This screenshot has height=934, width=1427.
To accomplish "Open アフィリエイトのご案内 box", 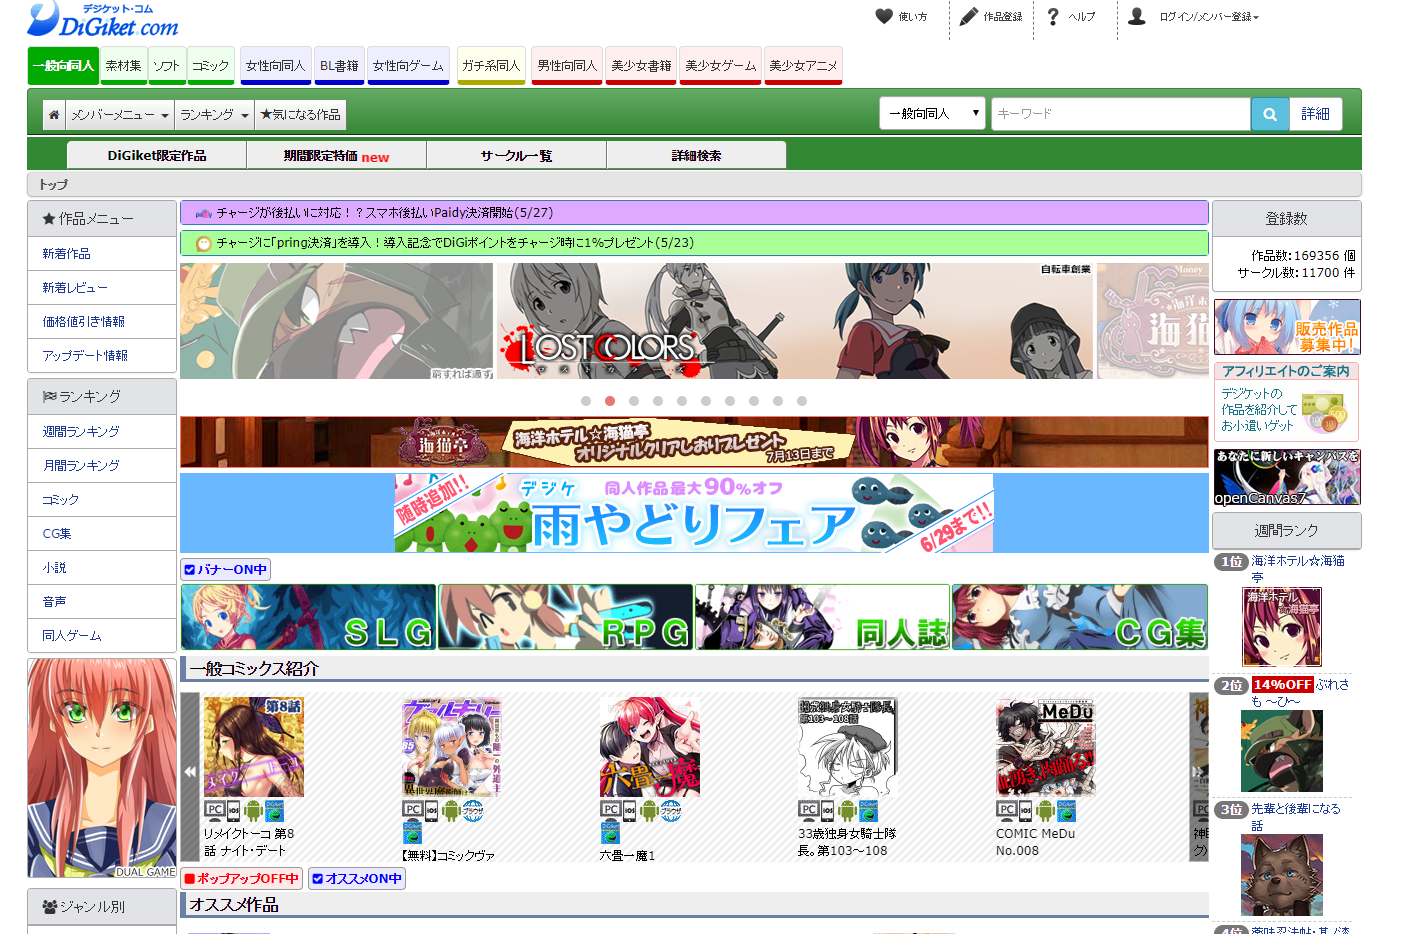I will point(1287,401).
